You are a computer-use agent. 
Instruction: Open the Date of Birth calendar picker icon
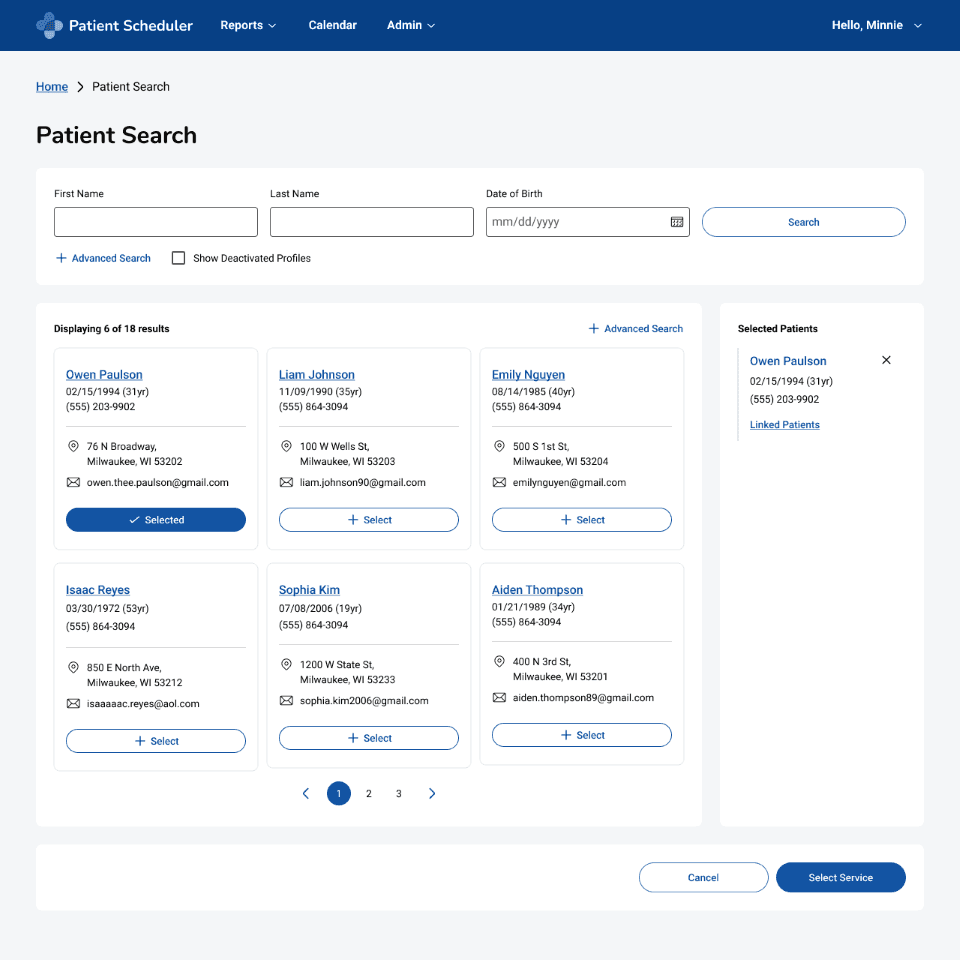pyautogui.click(x=677, y=222)
